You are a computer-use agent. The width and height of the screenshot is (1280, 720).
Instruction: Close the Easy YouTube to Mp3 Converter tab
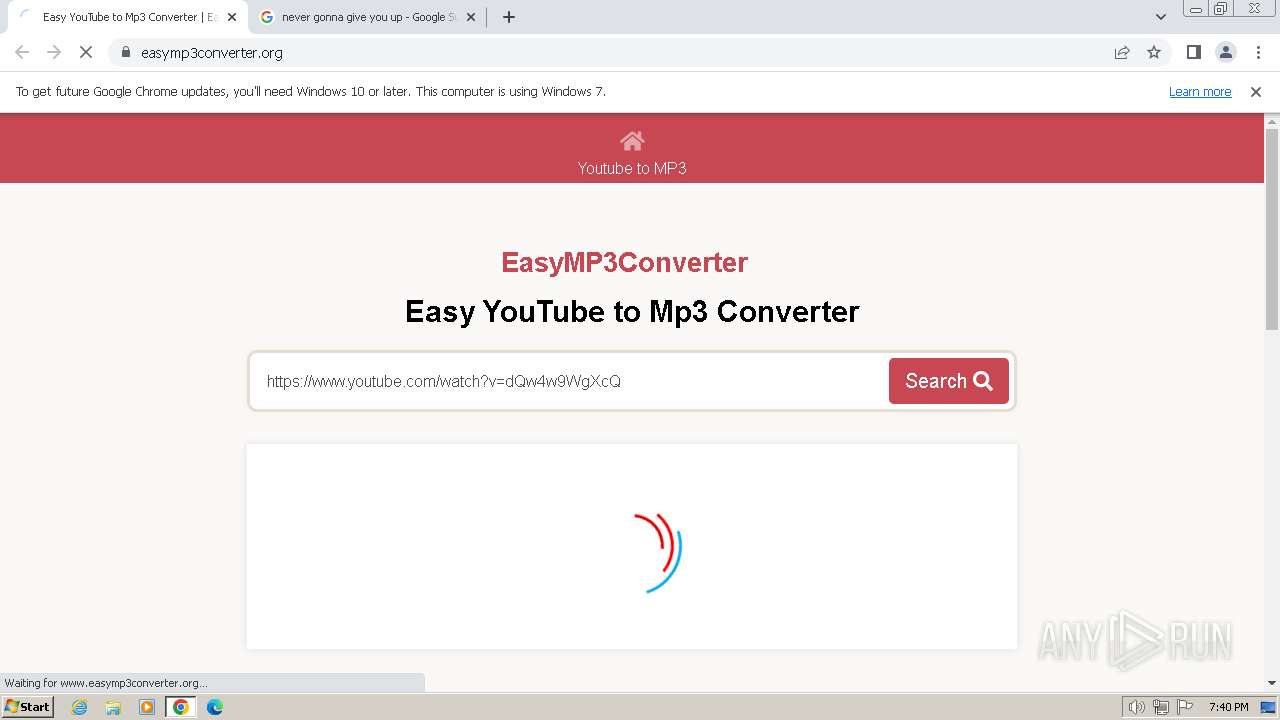pos(232,17)
